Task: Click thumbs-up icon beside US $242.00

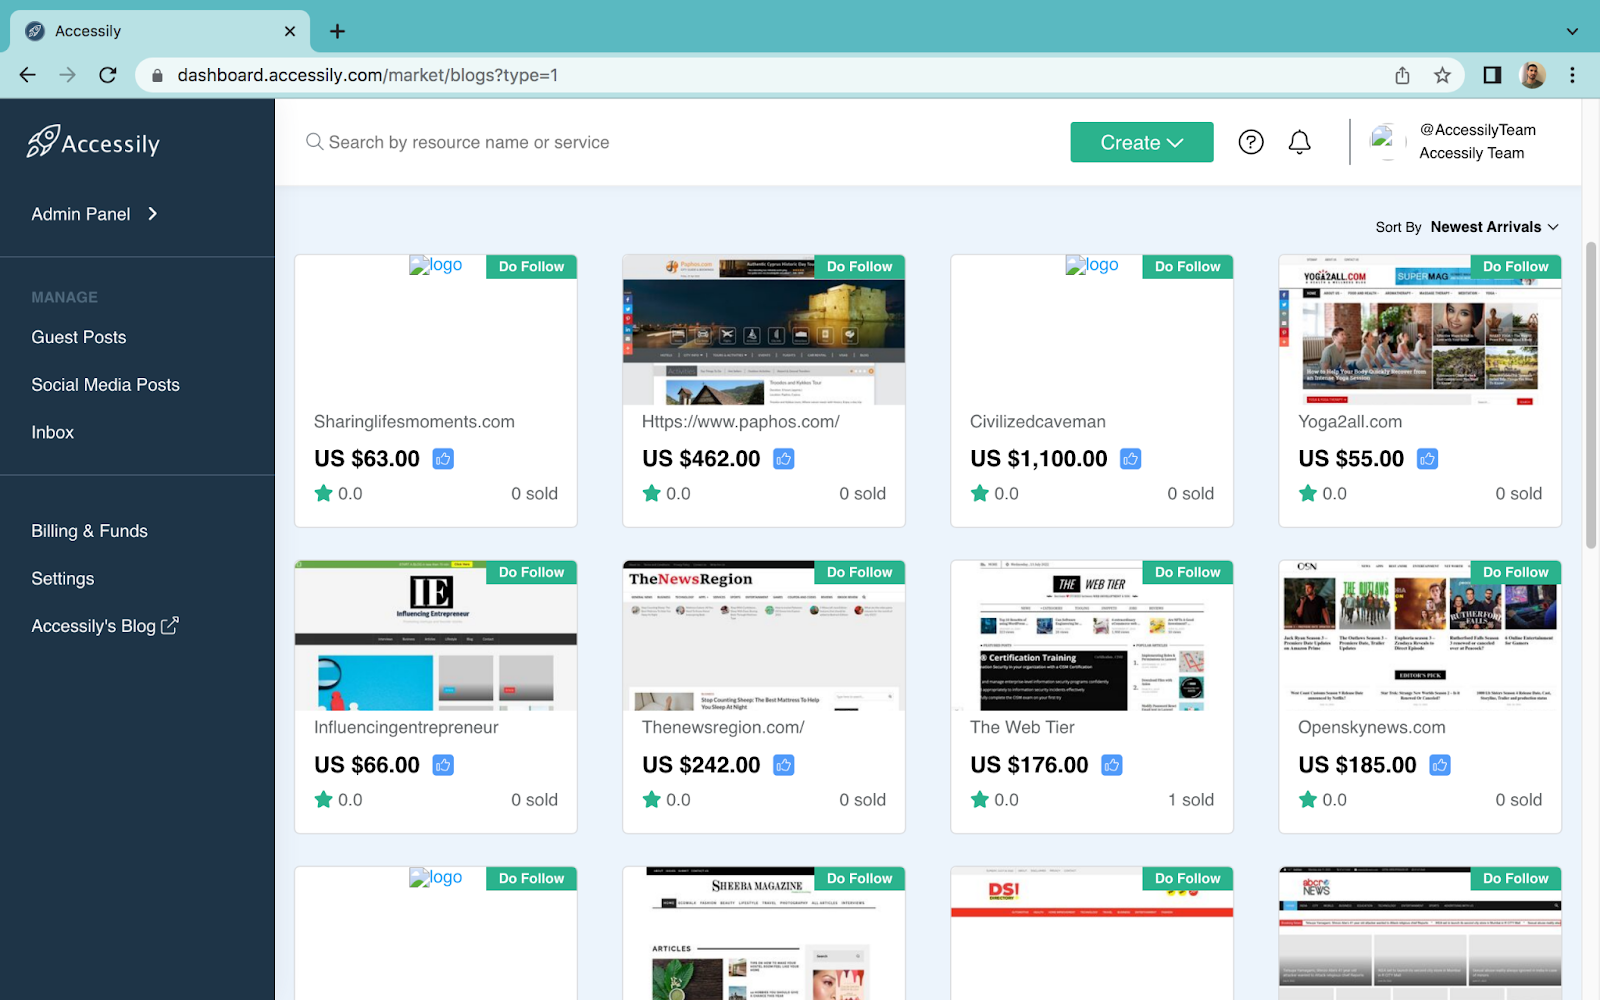Action: (784, 765)
